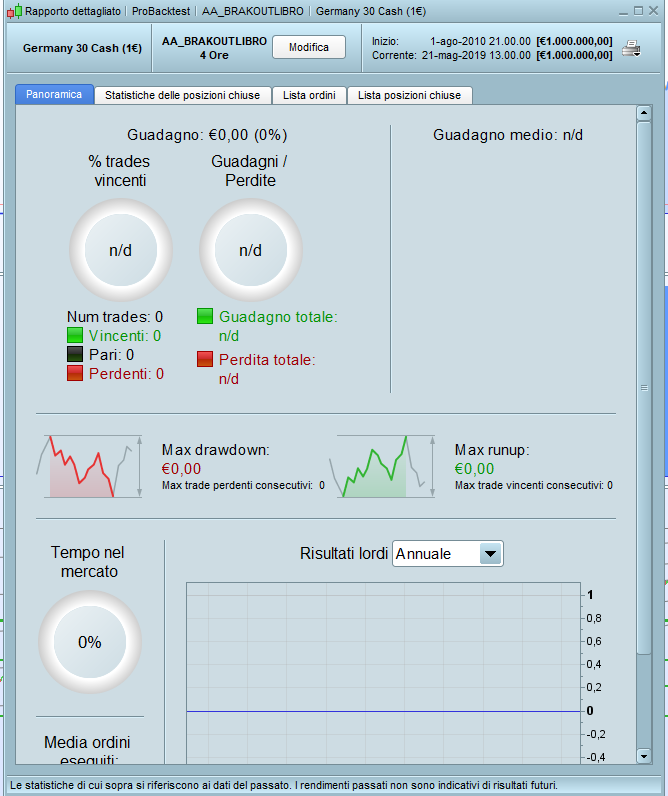Click the scrollbar down arrow
The width and height of the screenshot is (668, 796).
[x=644, y=756]
